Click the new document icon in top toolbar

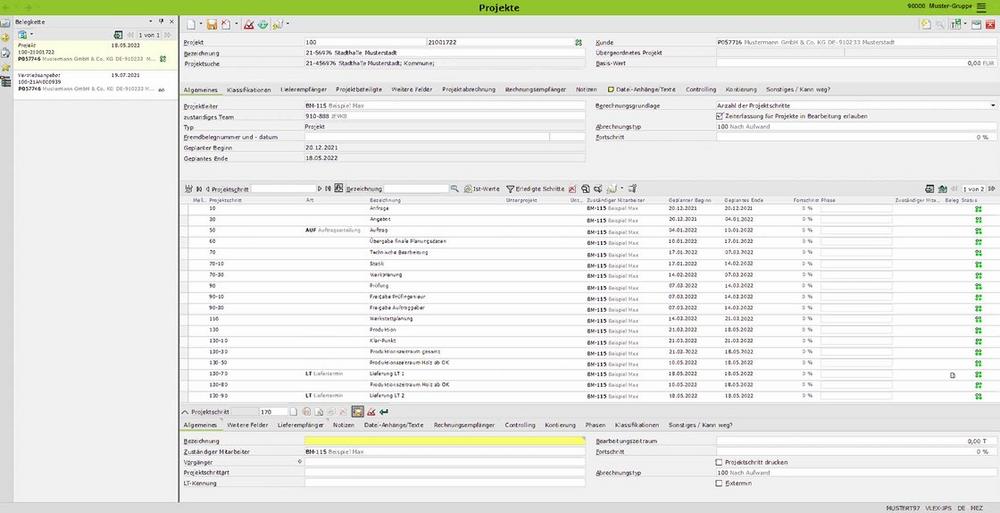pyautogui.click(x=190, y=24)
